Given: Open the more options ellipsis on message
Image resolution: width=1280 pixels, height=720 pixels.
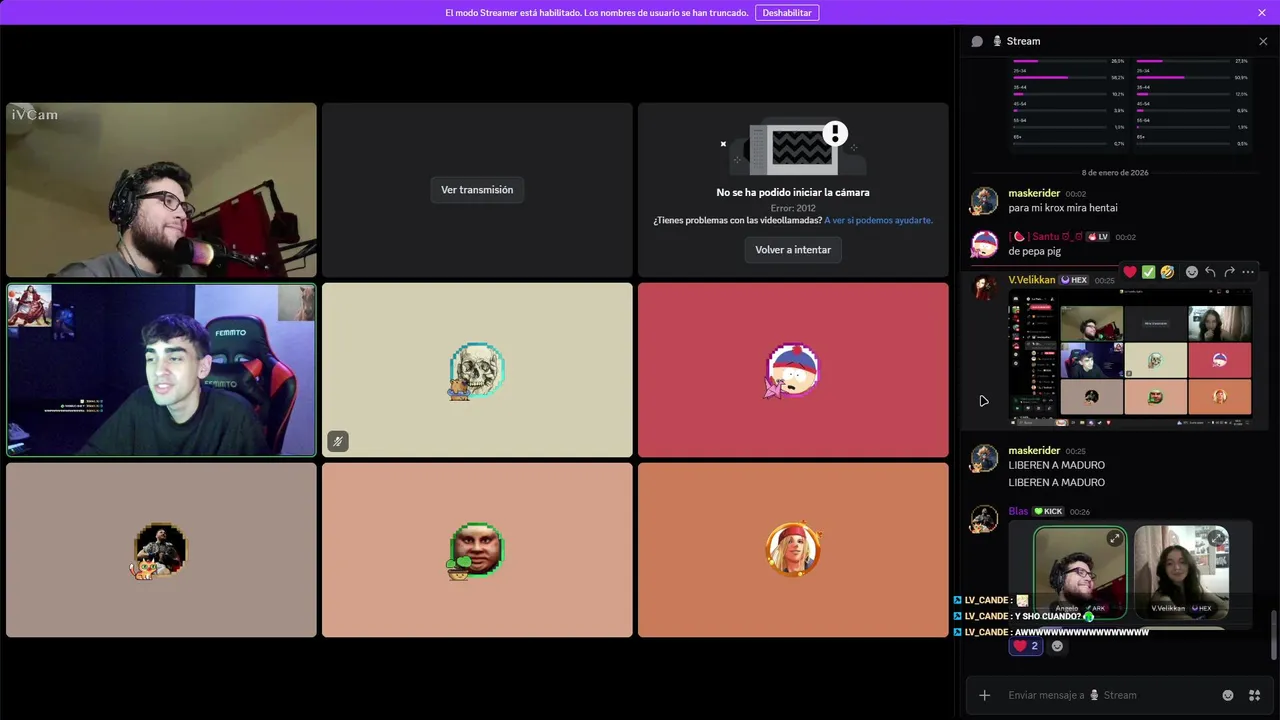Looking at the screenshot, I should [1247, 272].
